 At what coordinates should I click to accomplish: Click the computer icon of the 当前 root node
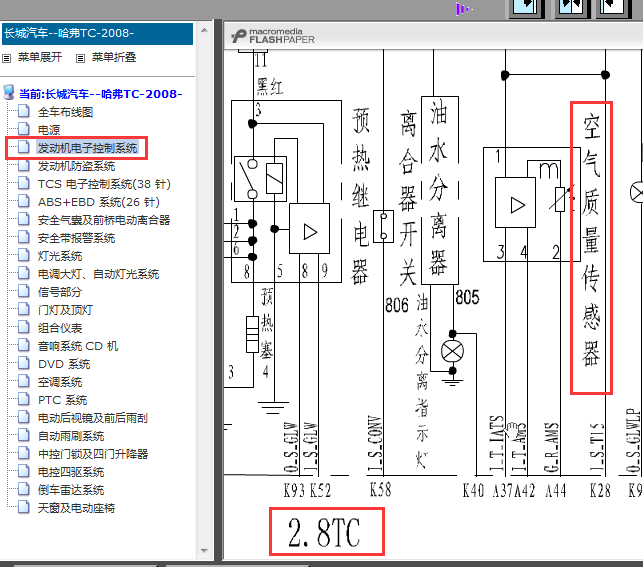click(9, 93)
